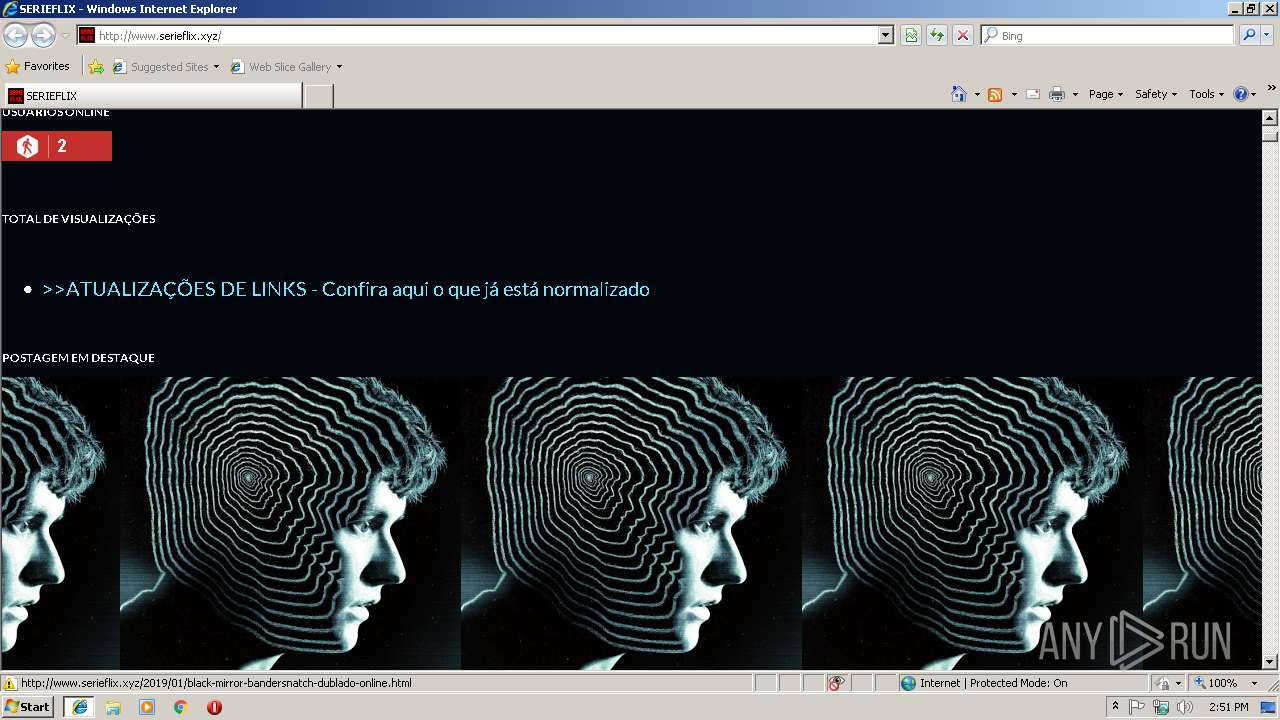1280x720 pixels.
Task: Open the security lock status dropdown
Action: point(1167,683)
